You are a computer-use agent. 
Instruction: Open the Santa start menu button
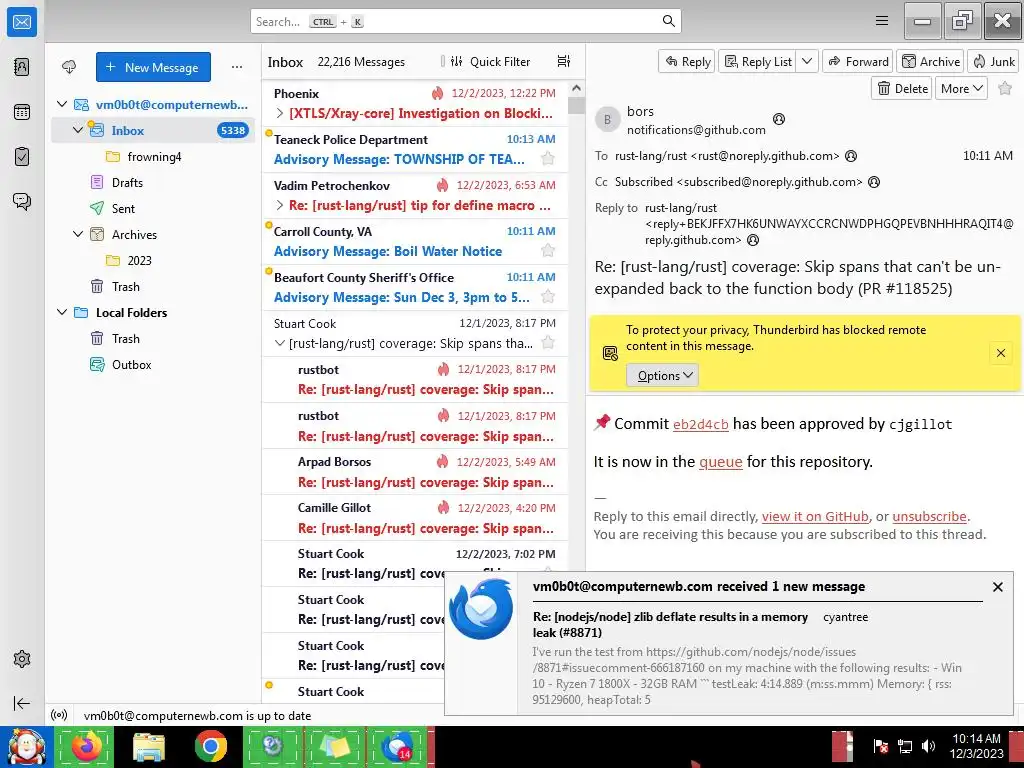click(25, 747)
